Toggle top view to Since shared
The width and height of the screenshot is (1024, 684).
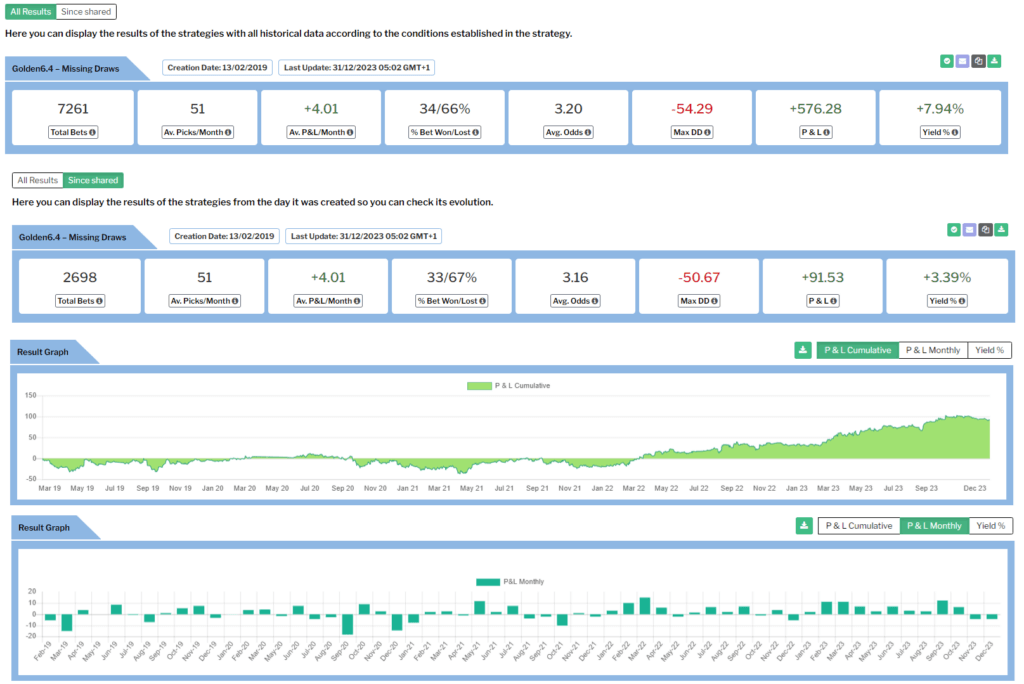click(85, 12)
